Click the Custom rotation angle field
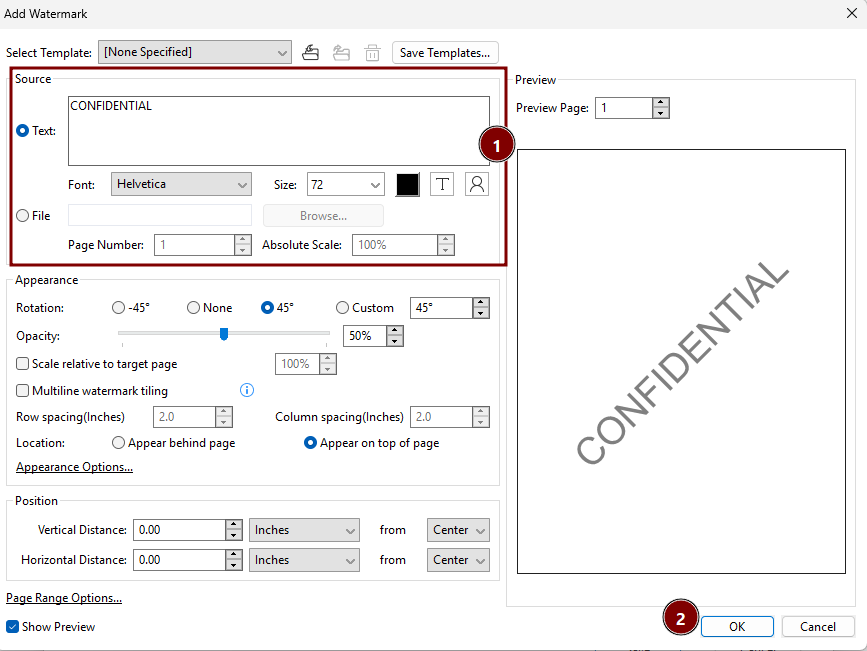This screenshot has height=651, width=867. pos(441,308)
